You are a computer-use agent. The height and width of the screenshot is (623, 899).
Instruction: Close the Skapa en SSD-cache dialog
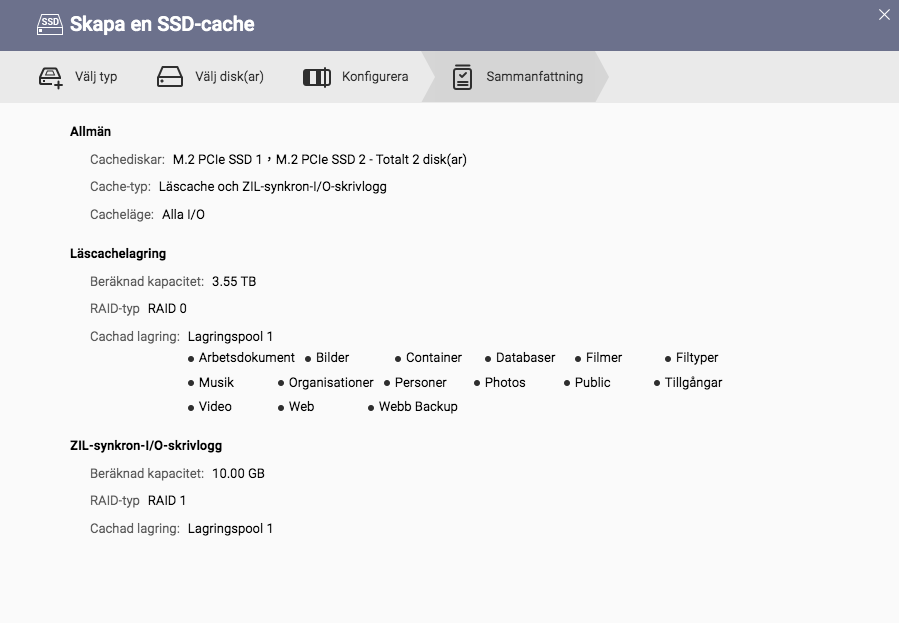(883, 15)
